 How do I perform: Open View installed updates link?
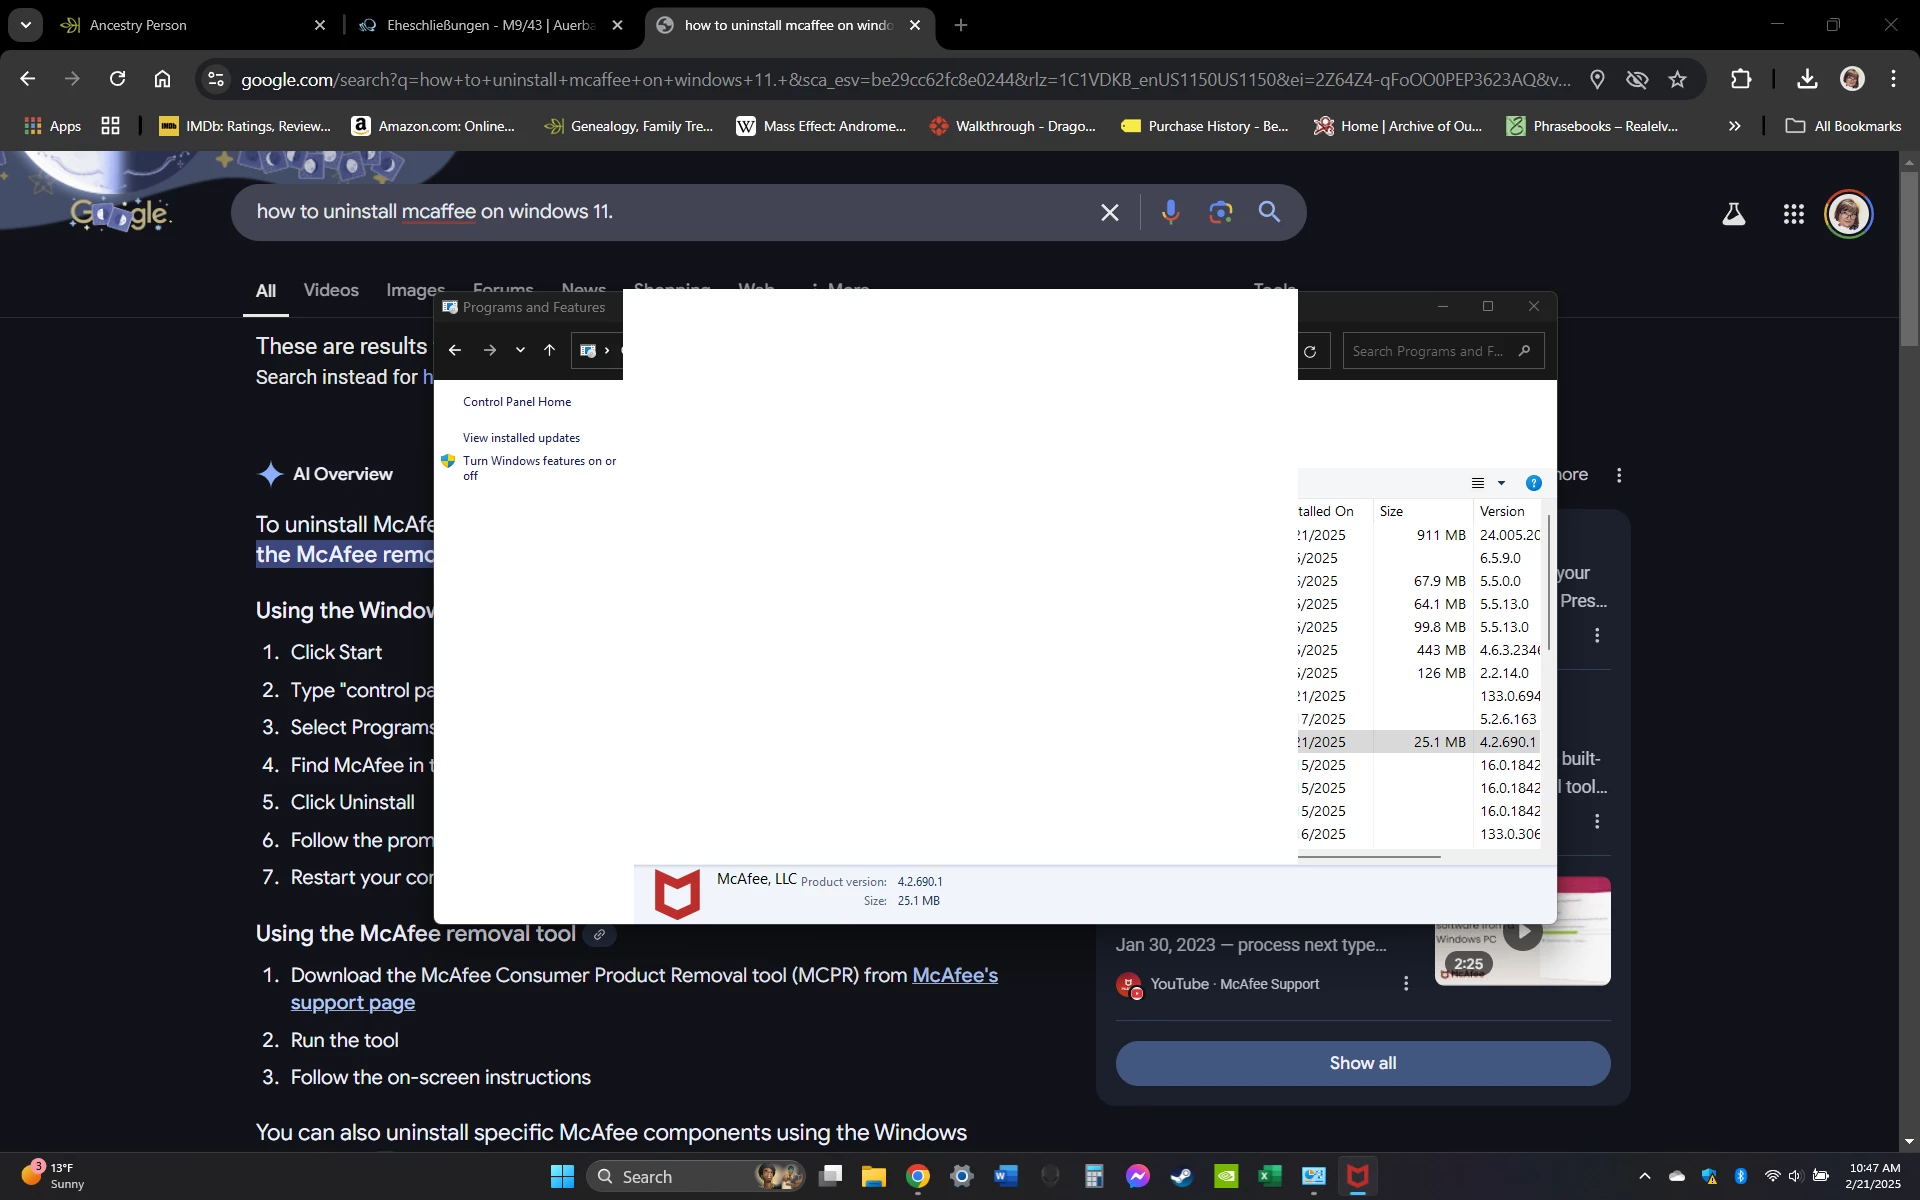point(521,438)
